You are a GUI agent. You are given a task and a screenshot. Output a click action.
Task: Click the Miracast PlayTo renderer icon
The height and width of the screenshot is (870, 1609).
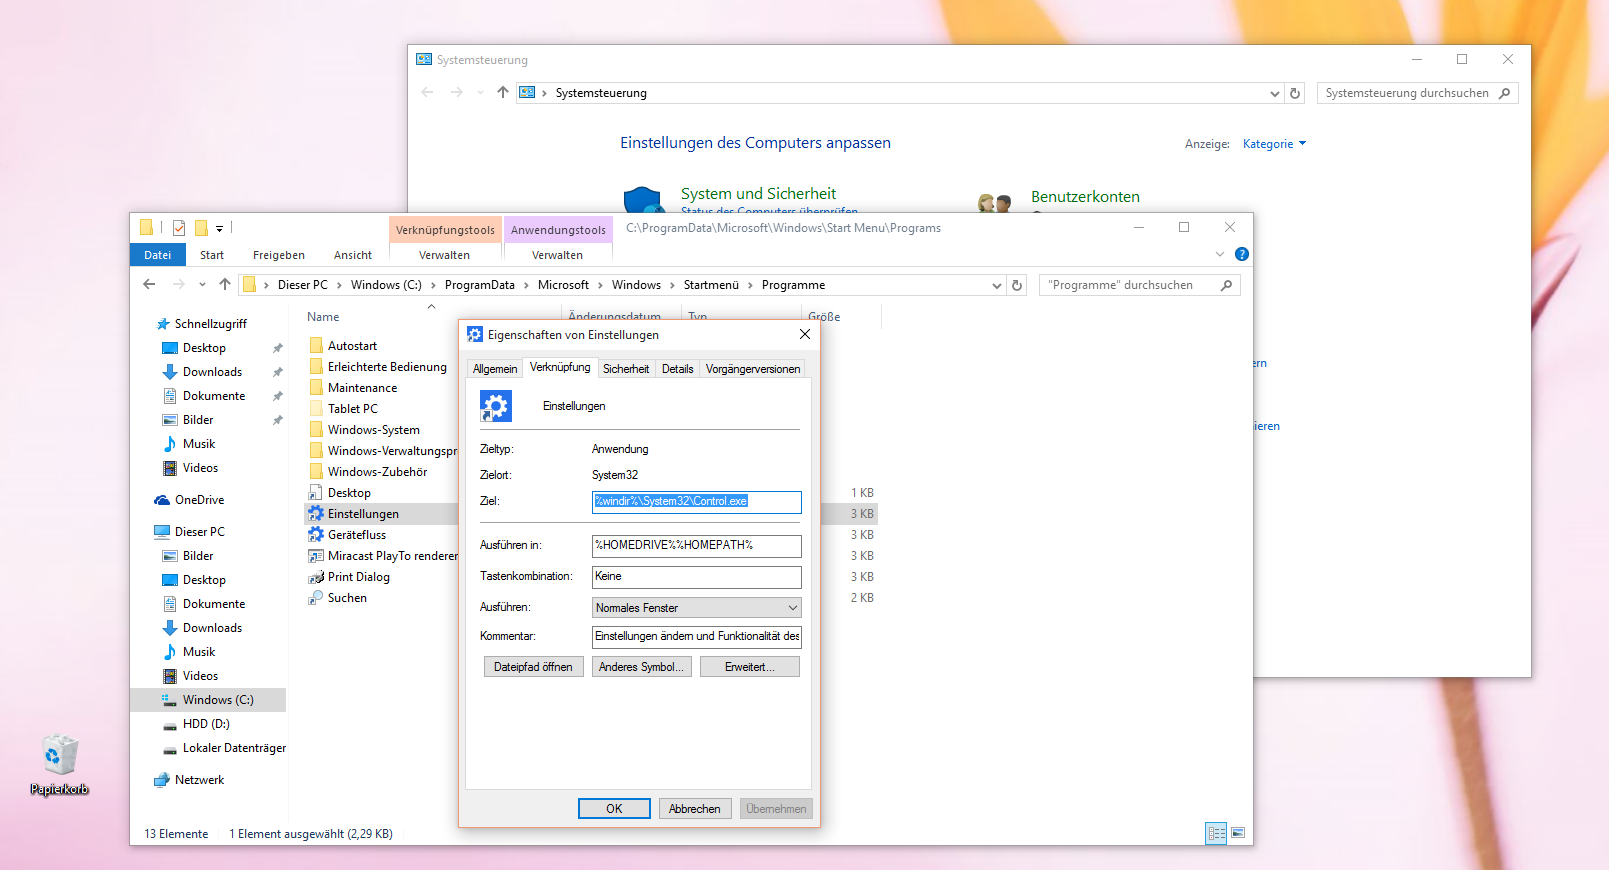316,556
